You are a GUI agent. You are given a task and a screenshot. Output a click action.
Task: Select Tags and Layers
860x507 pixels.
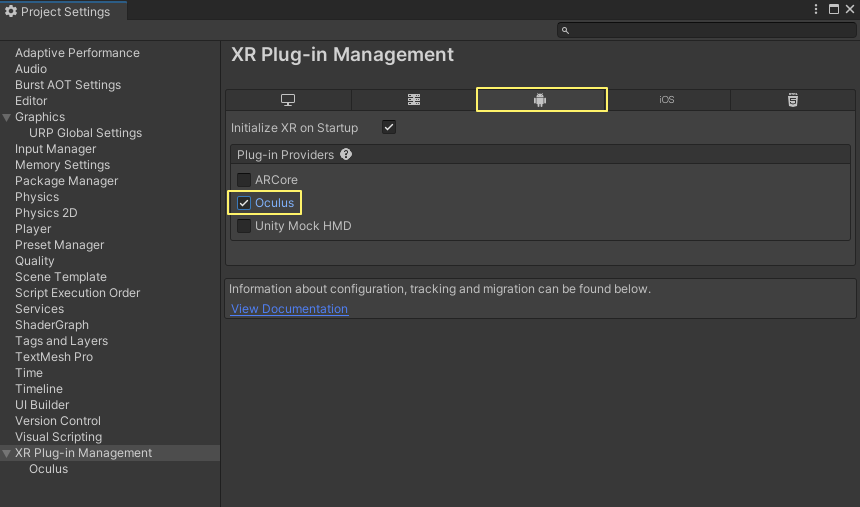click(61, 341)
